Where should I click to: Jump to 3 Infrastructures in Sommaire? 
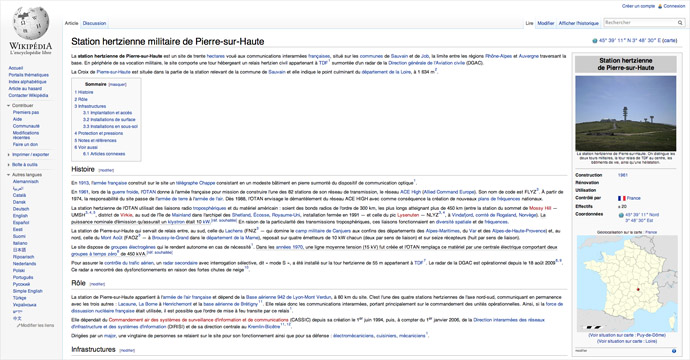[90, 107]
